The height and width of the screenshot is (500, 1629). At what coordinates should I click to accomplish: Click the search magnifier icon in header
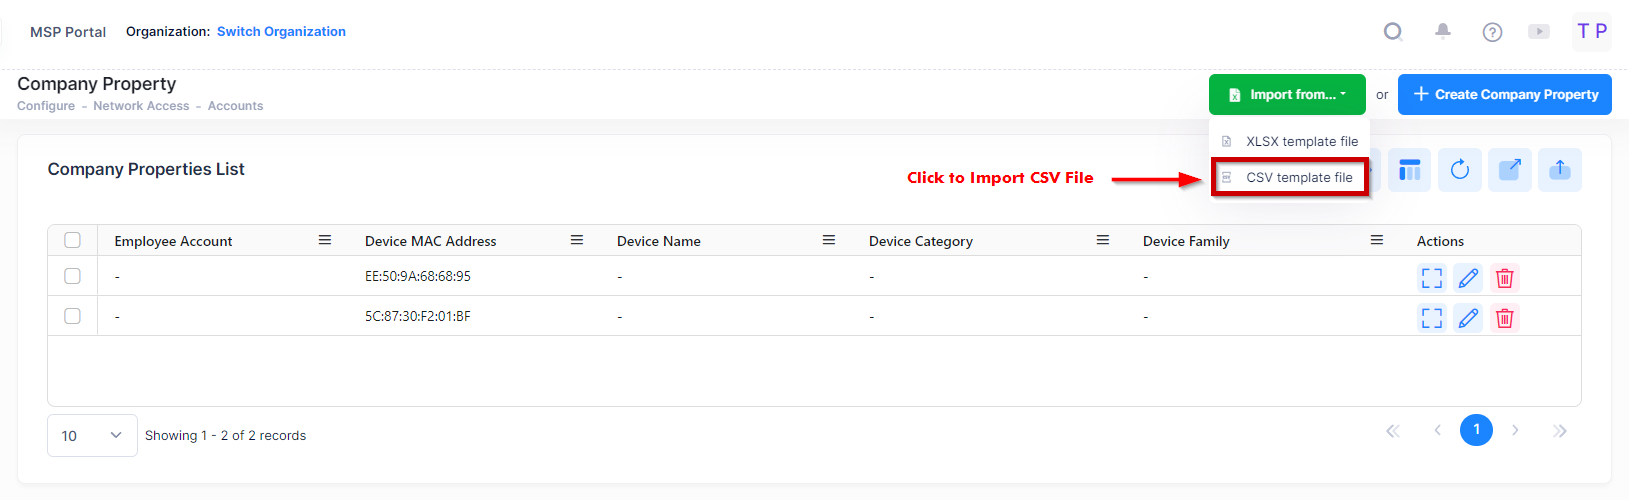pyautogui.click(x=1392, y=32)
